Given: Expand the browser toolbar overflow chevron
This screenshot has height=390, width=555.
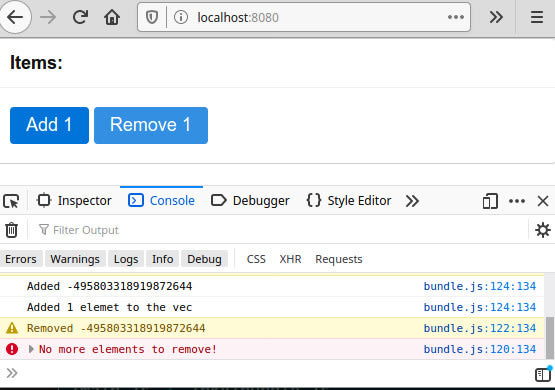Looking at the screenshot, I should pyautogui.click(x=496, y=17).
